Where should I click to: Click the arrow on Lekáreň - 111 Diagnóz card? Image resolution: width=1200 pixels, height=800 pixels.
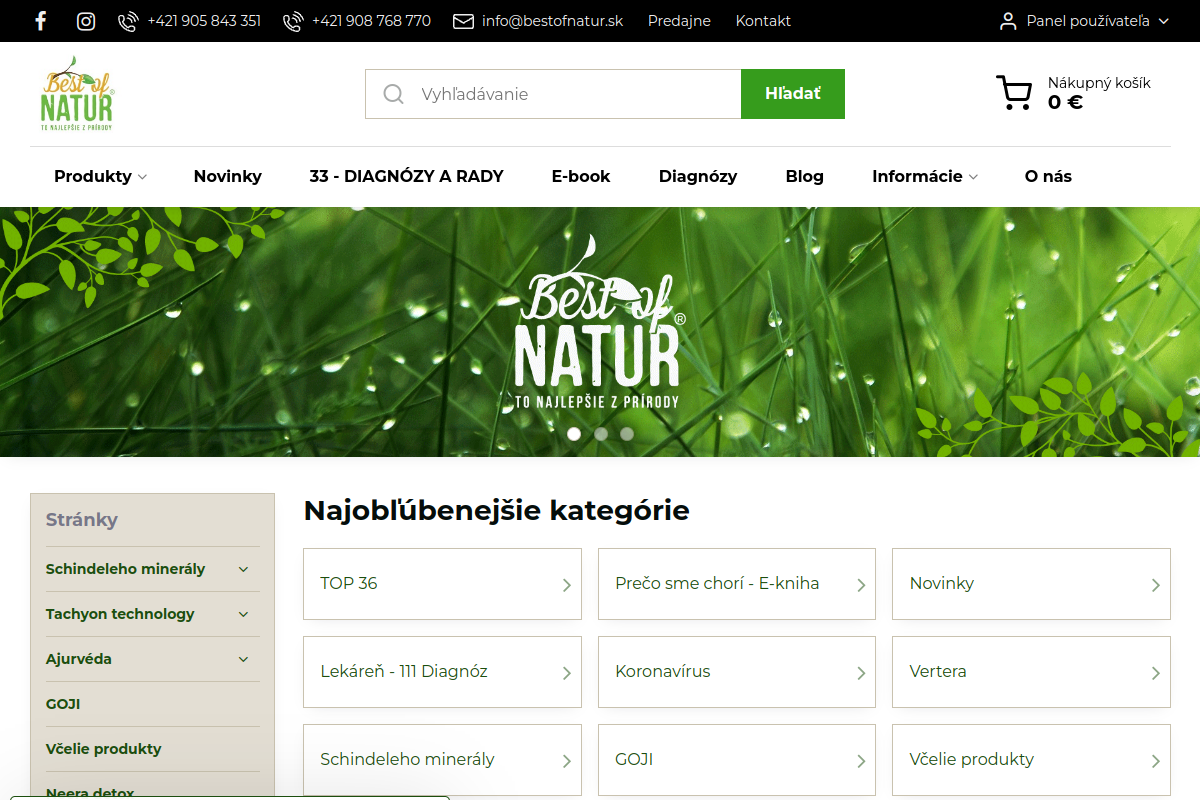tap(566, 673)
